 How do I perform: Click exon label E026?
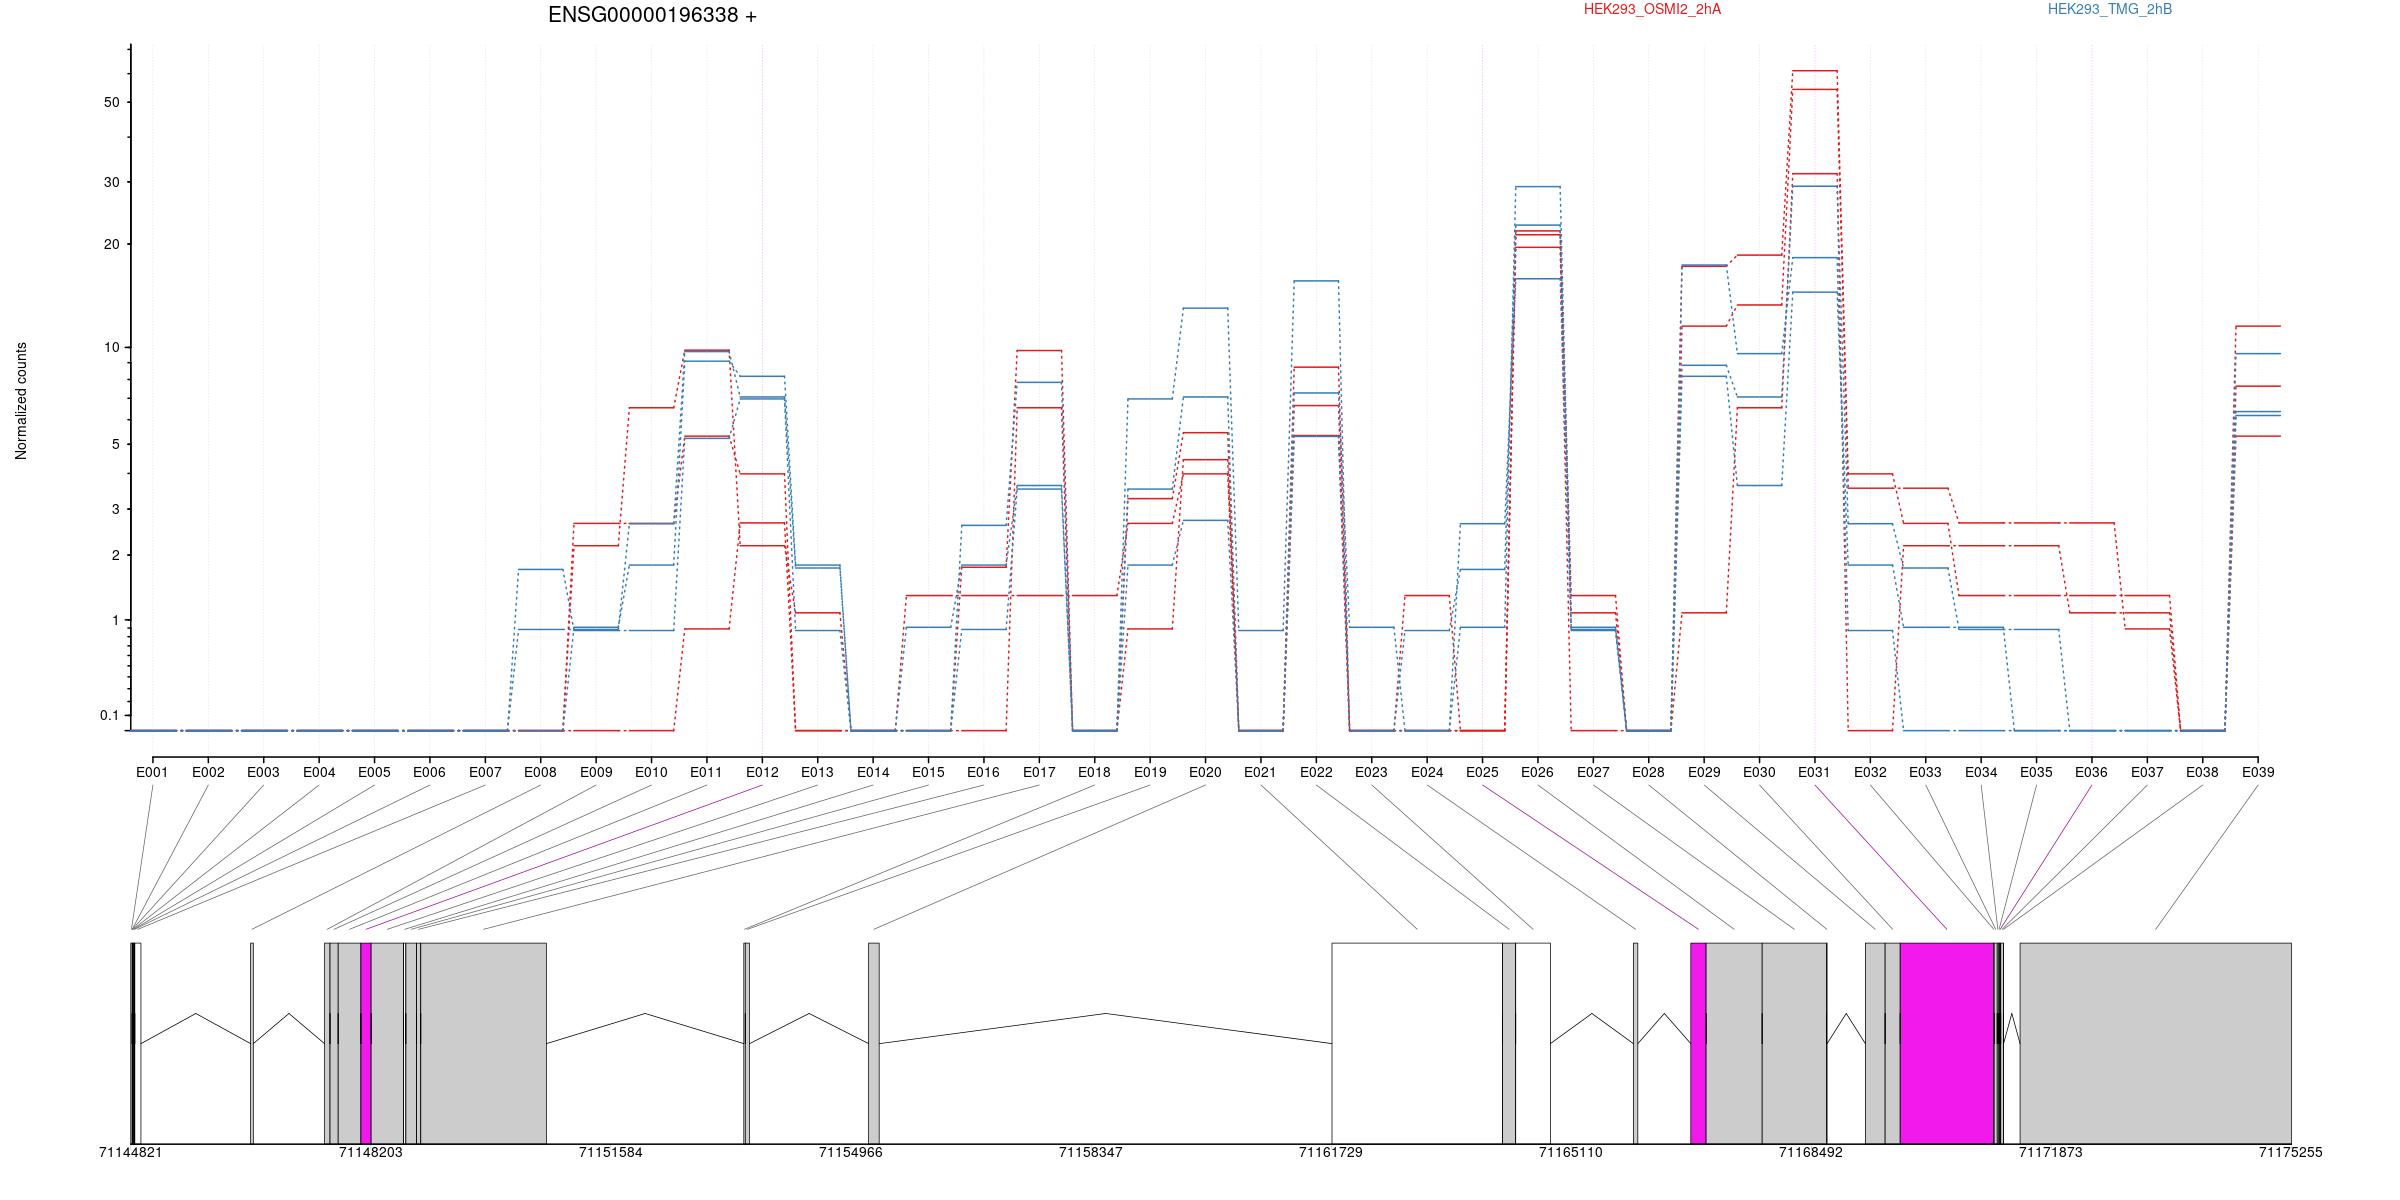(x=1537, y=772)
